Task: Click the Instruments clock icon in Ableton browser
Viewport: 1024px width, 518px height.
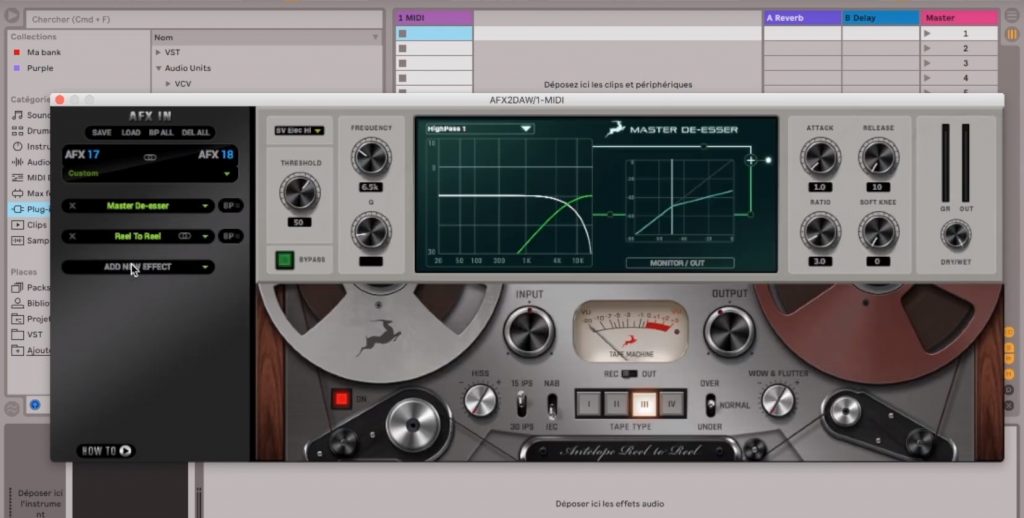Action: (18, 146)
